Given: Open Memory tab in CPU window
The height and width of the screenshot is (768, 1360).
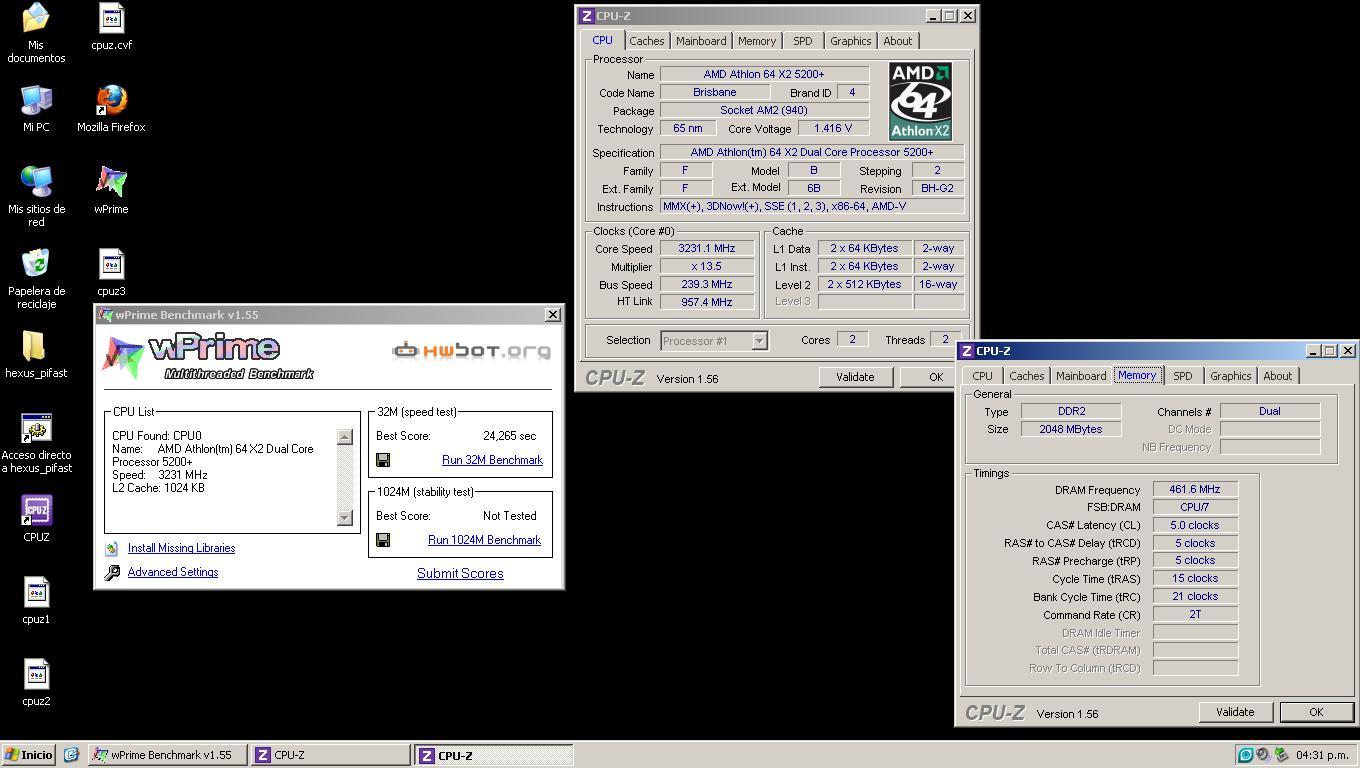Looking at the screenshot, I should 757,41.
